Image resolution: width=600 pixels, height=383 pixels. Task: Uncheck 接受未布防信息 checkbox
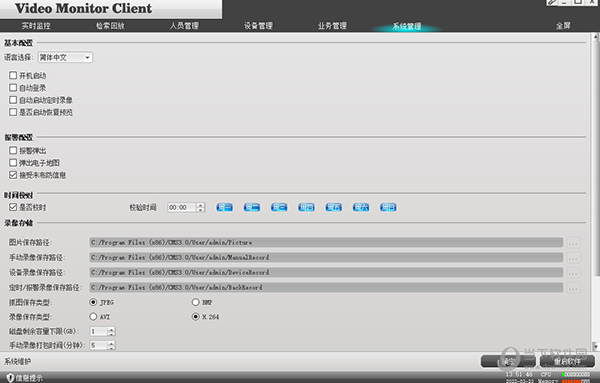(x=13, y=175)
